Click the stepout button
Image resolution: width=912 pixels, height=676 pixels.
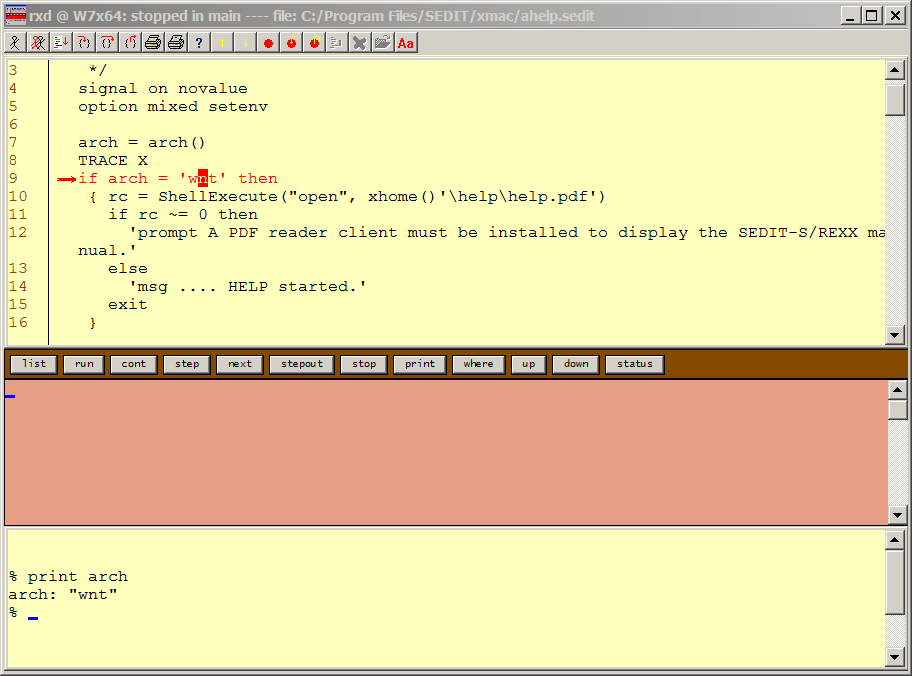tap(302, 364)
